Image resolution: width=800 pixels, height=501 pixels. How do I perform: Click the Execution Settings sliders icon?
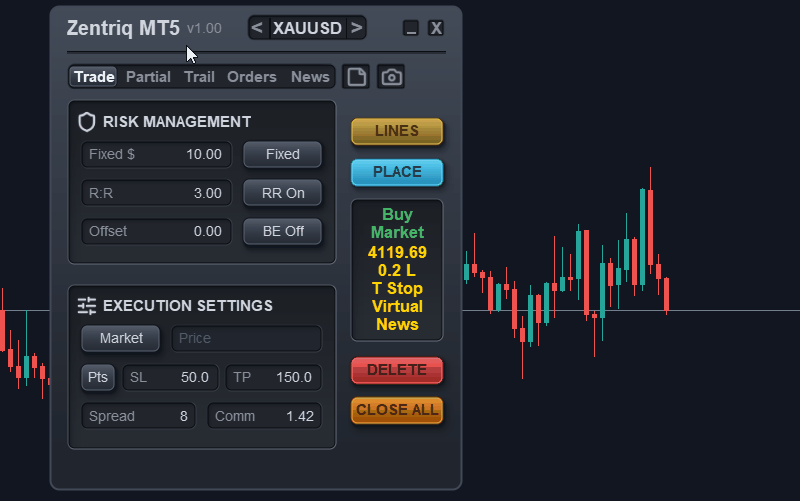[x=87, y=306]
